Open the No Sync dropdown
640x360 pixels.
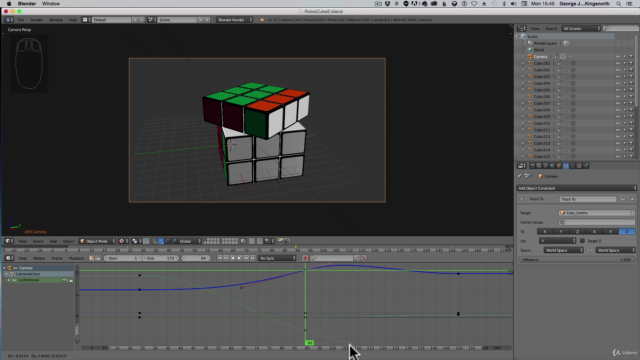[277, 258]
